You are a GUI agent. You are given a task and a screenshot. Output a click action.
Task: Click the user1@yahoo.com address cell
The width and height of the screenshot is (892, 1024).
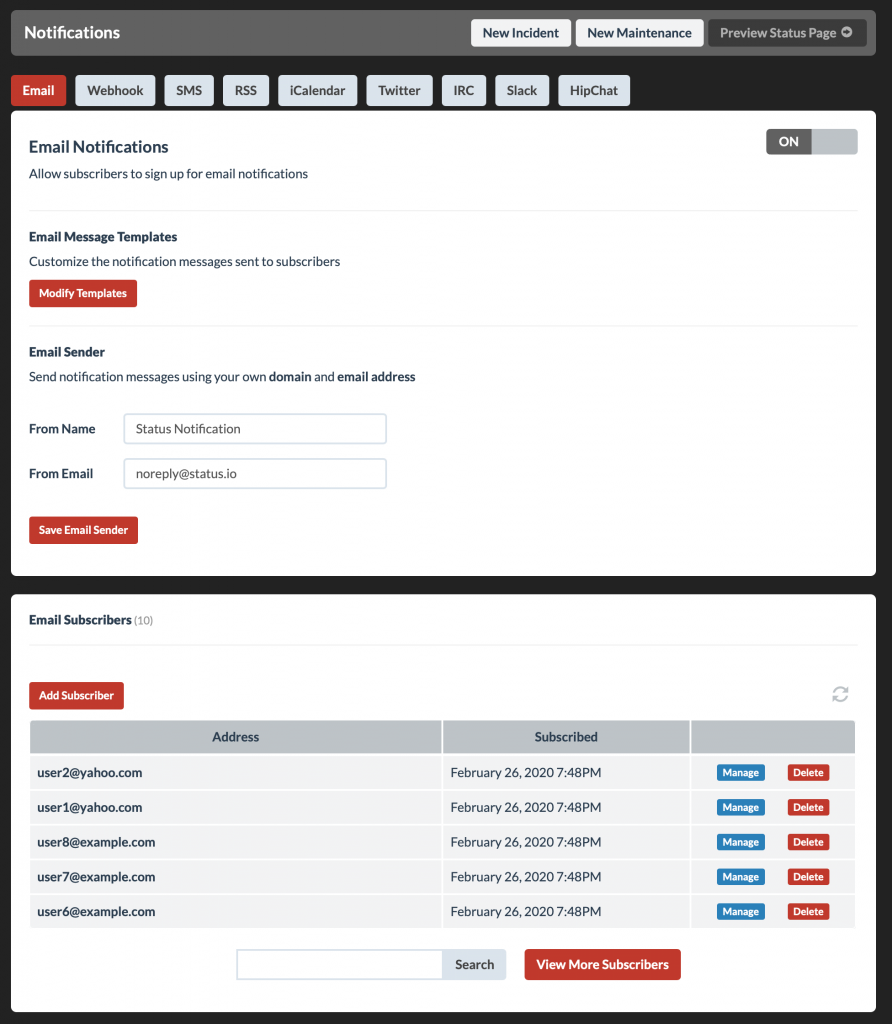click(236, 807)
